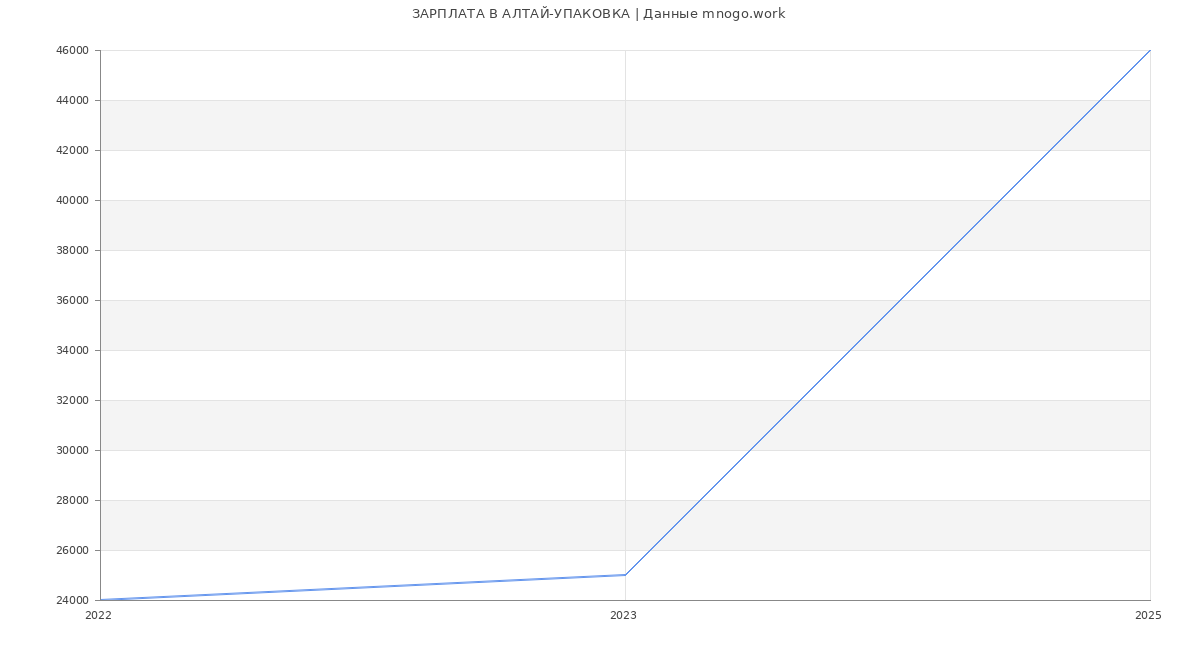Click the 42000 y-axis label
Image resolution: width=1200 pixels, height=650 pixels.
[72, 150]
